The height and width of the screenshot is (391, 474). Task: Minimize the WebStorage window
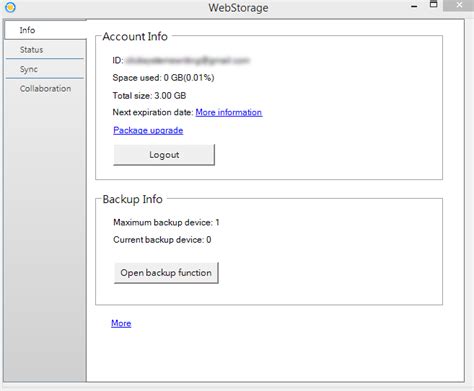click(414, 6)
